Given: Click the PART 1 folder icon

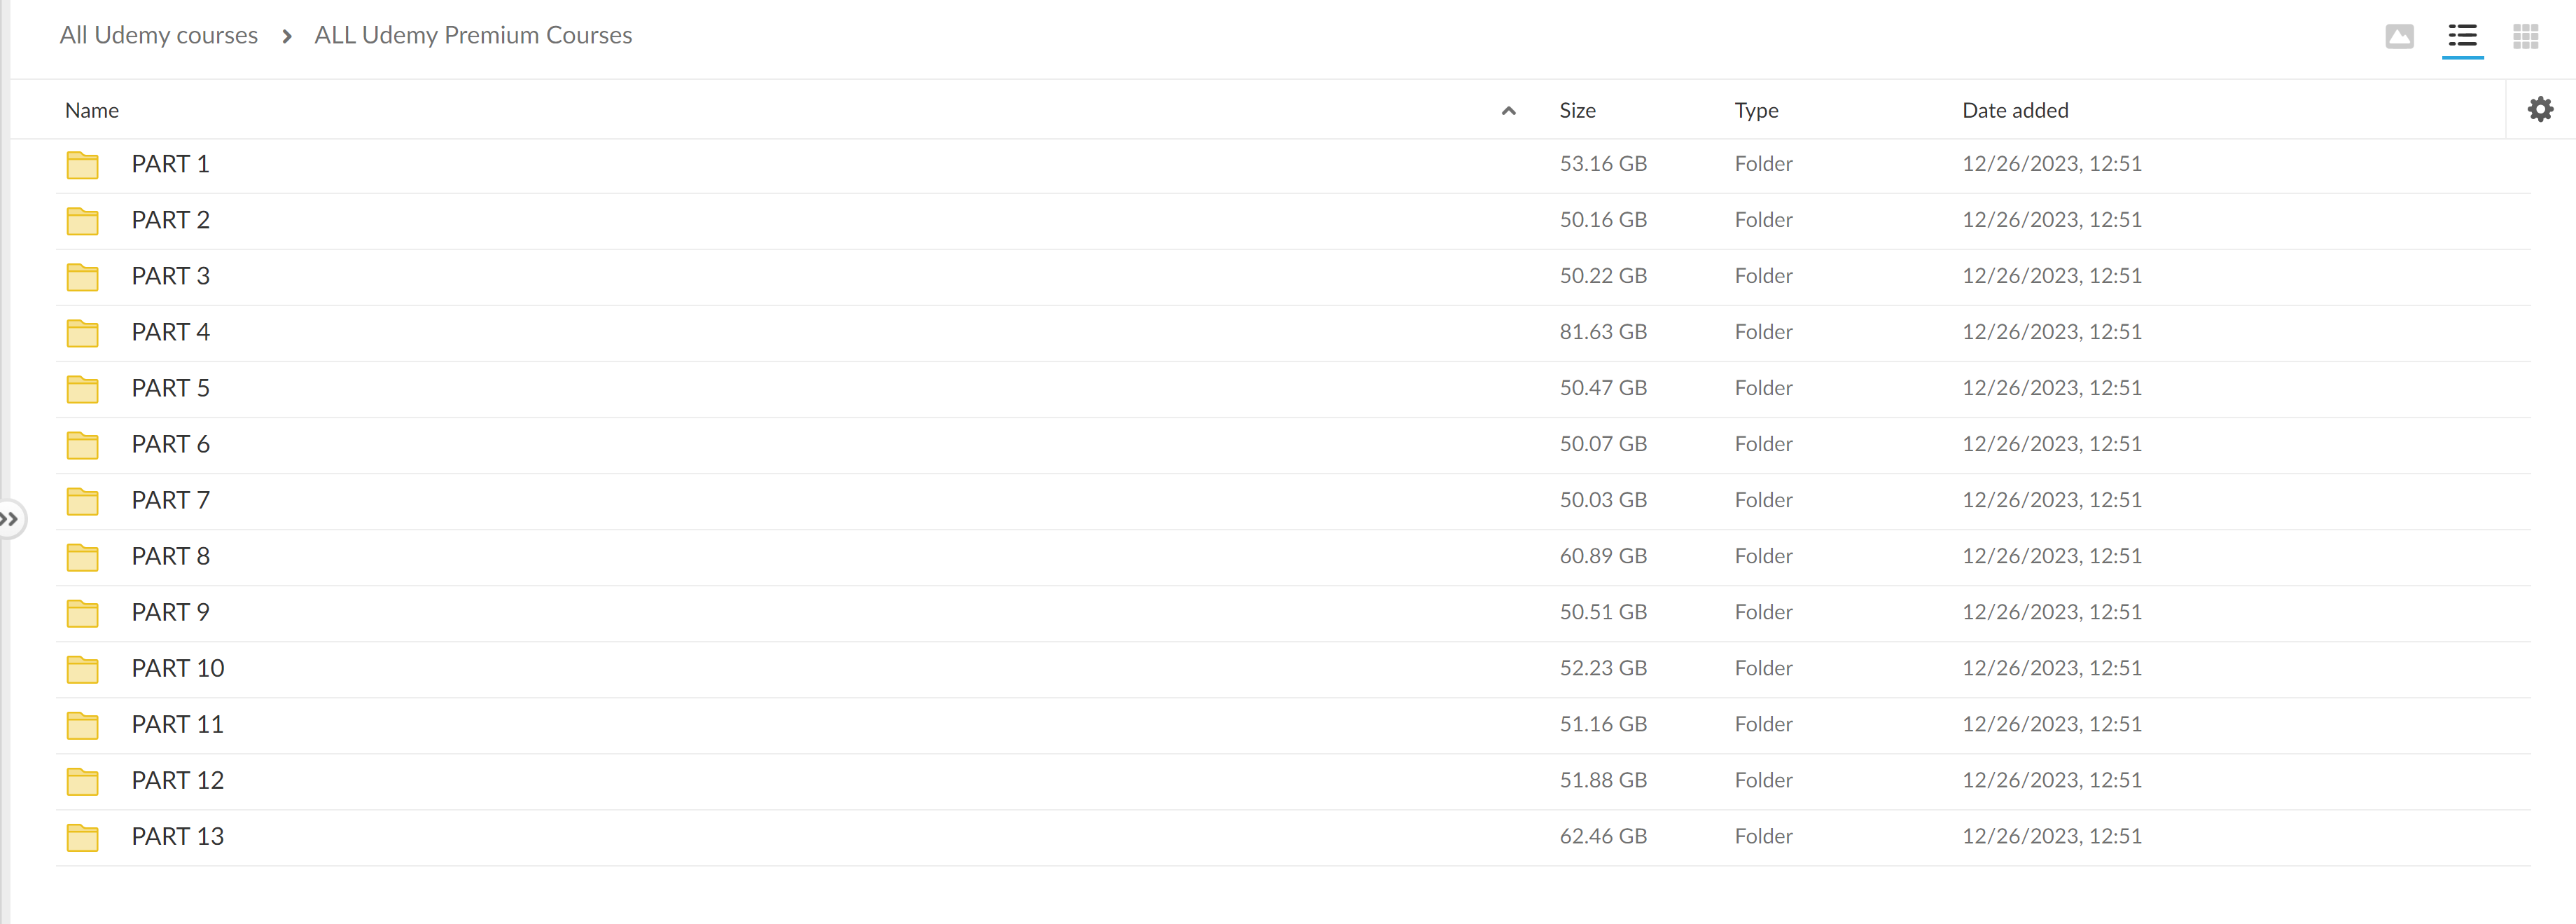Looking at the screenshot, I should click(82, 165).
